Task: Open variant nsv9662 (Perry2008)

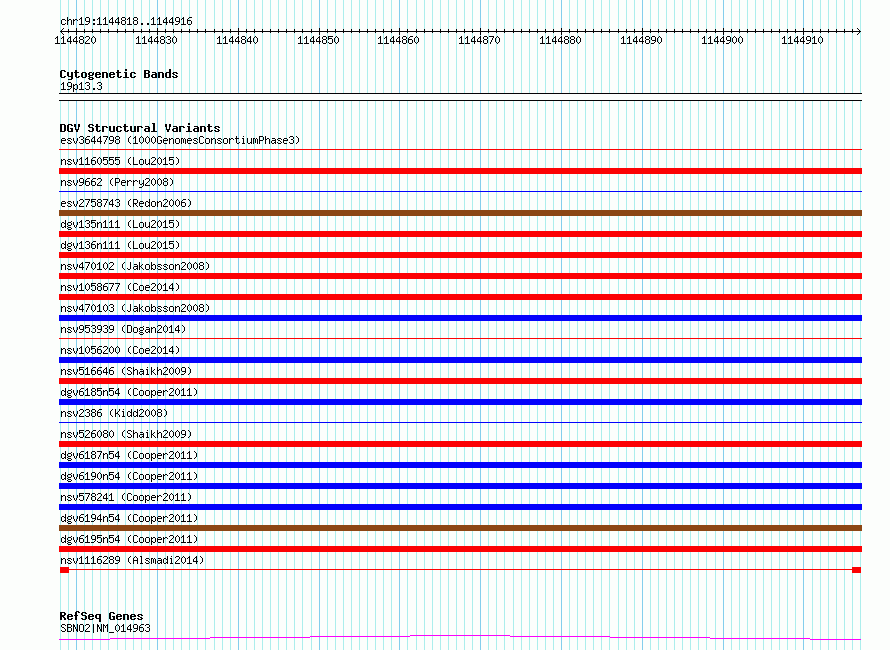Action: coord(117,182)
